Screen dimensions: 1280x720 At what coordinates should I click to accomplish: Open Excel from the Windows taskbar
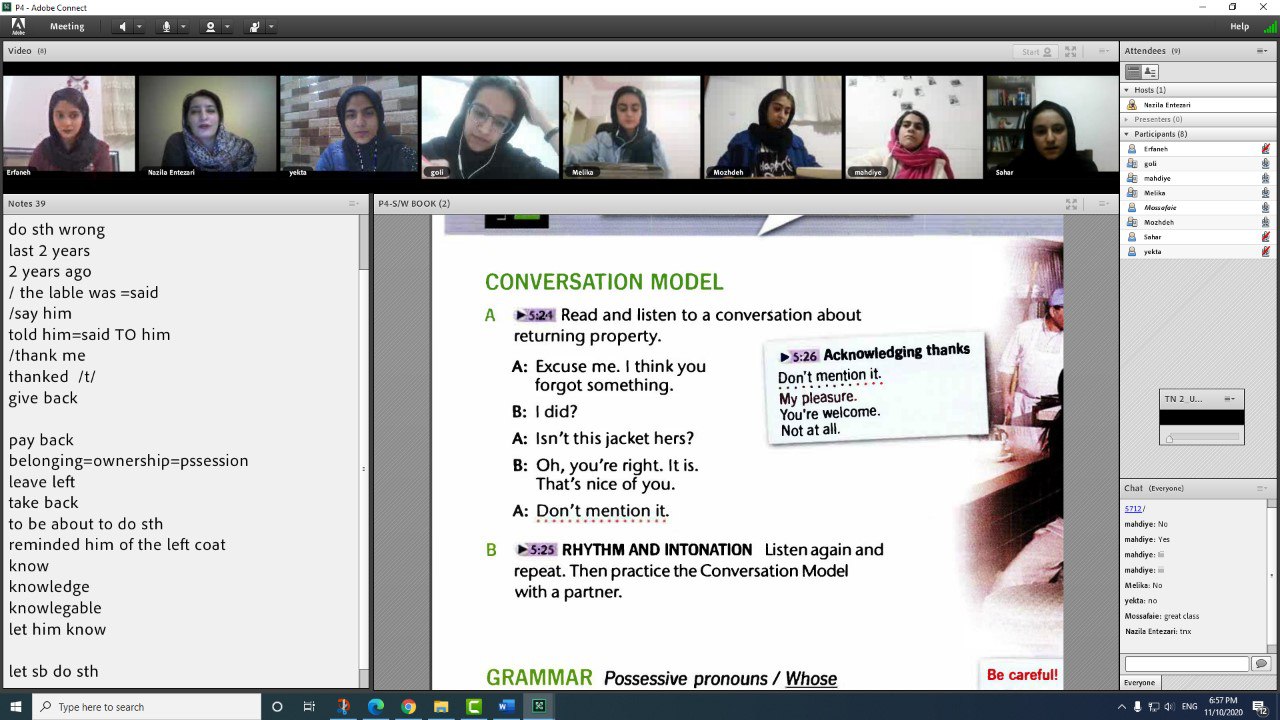tap(539, 707)
